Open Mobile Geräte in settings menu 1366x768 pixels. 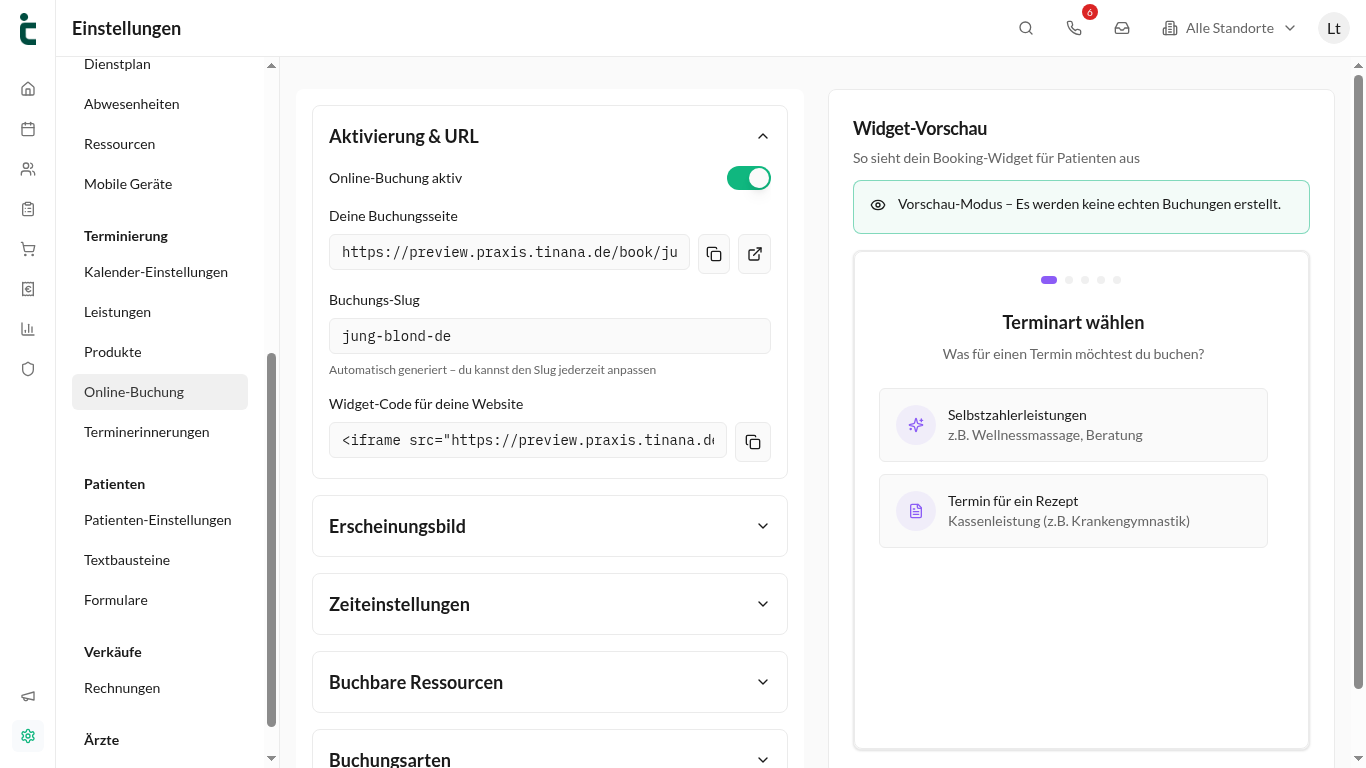[160, 184]
